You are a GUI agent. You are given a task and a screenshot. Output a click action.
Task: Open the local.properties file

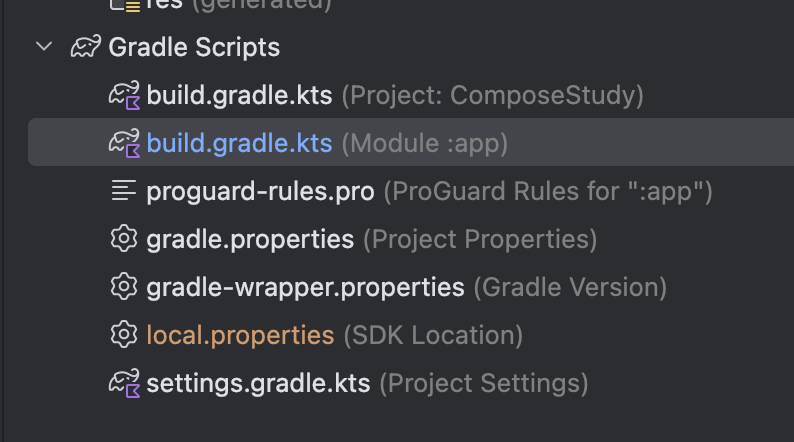pos(240,335)
